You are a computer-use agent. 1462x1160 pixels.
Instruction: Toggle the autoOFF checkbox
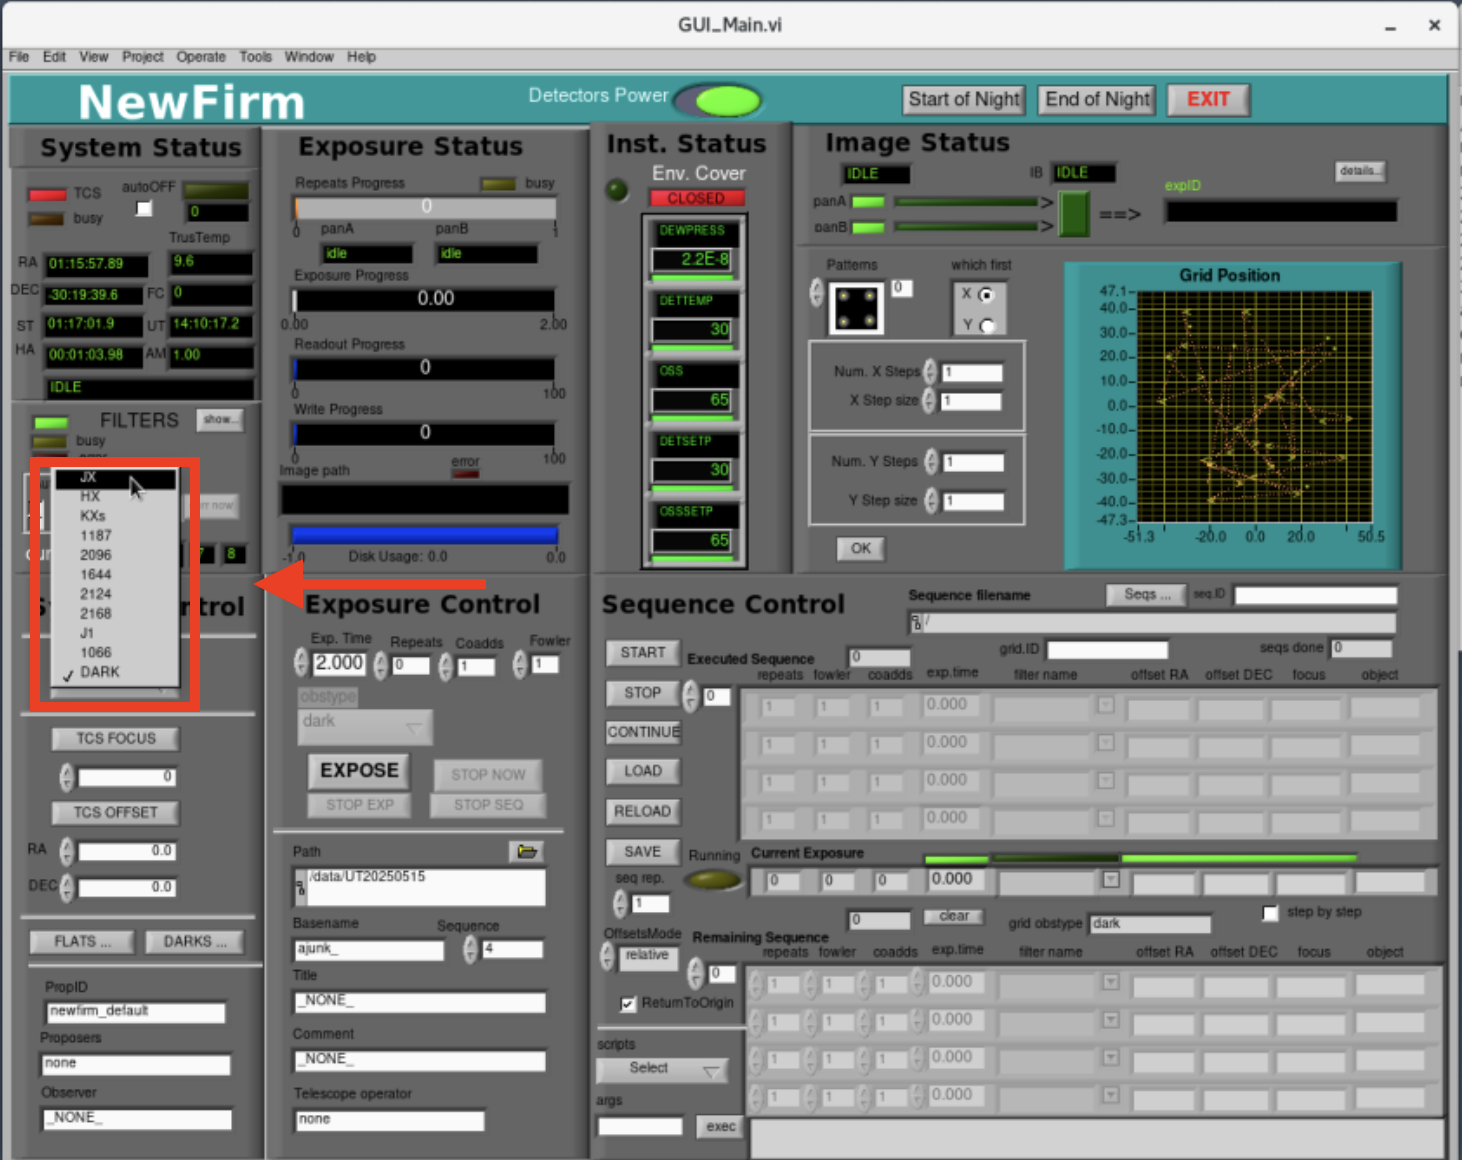click(x=144, y=208)
